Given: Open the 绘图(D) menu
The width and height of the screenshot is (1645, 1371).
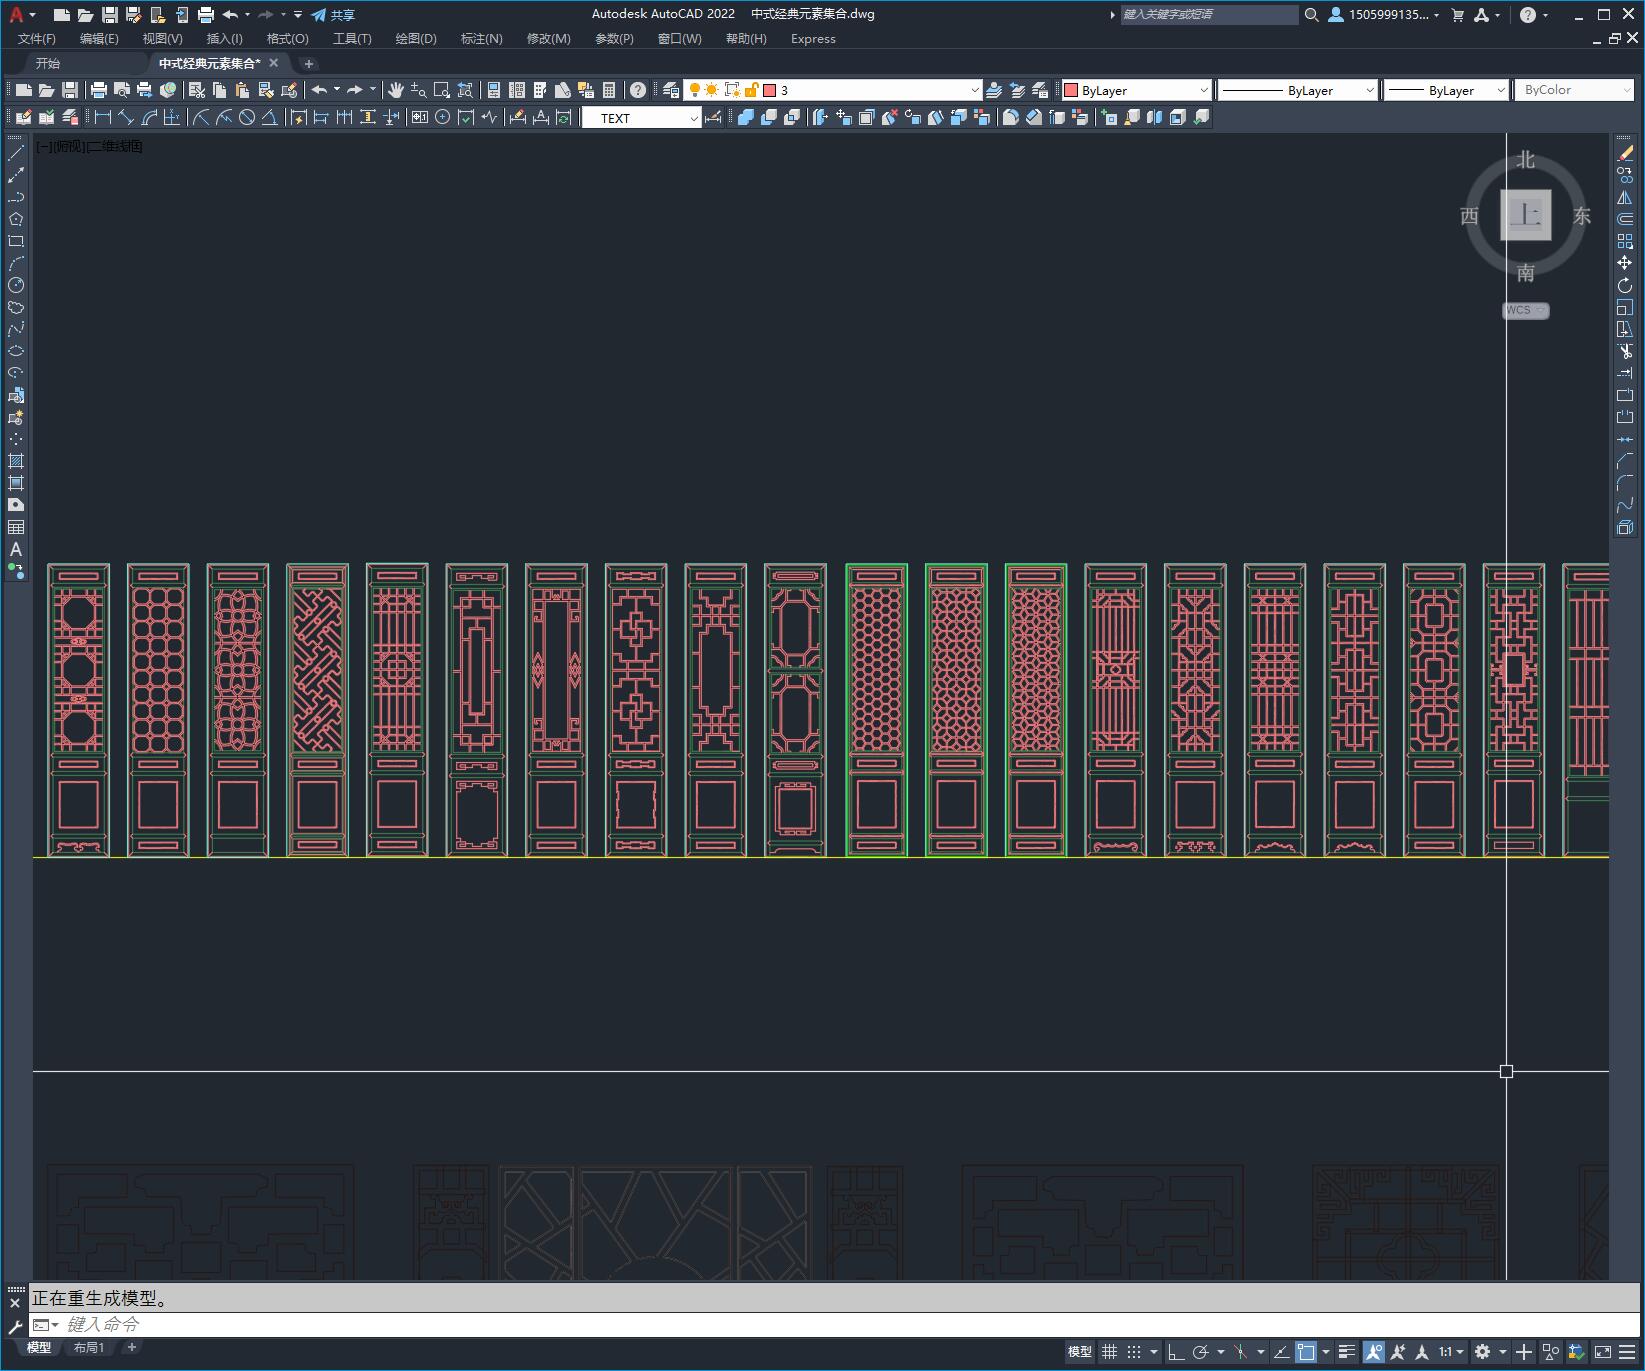Looking at the screenshot, I should click(x=416, y=38).
